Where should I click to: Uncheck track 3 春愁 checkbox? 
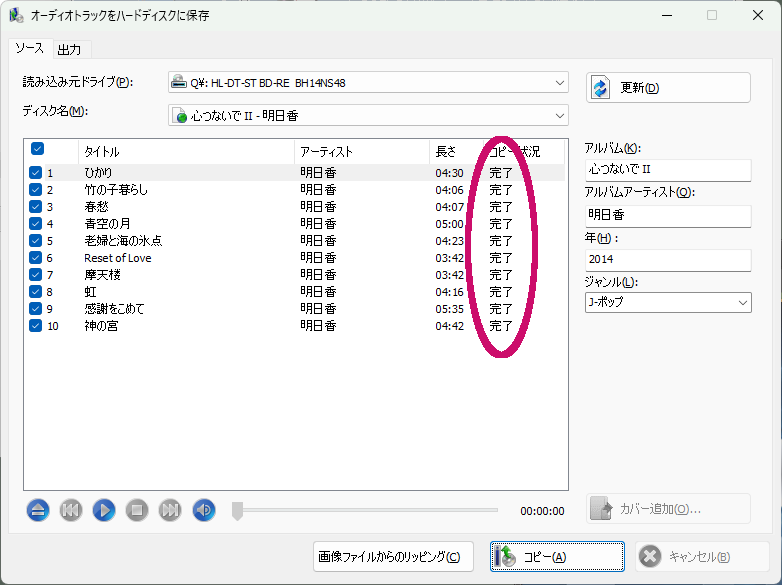click(x=35, y=206)
